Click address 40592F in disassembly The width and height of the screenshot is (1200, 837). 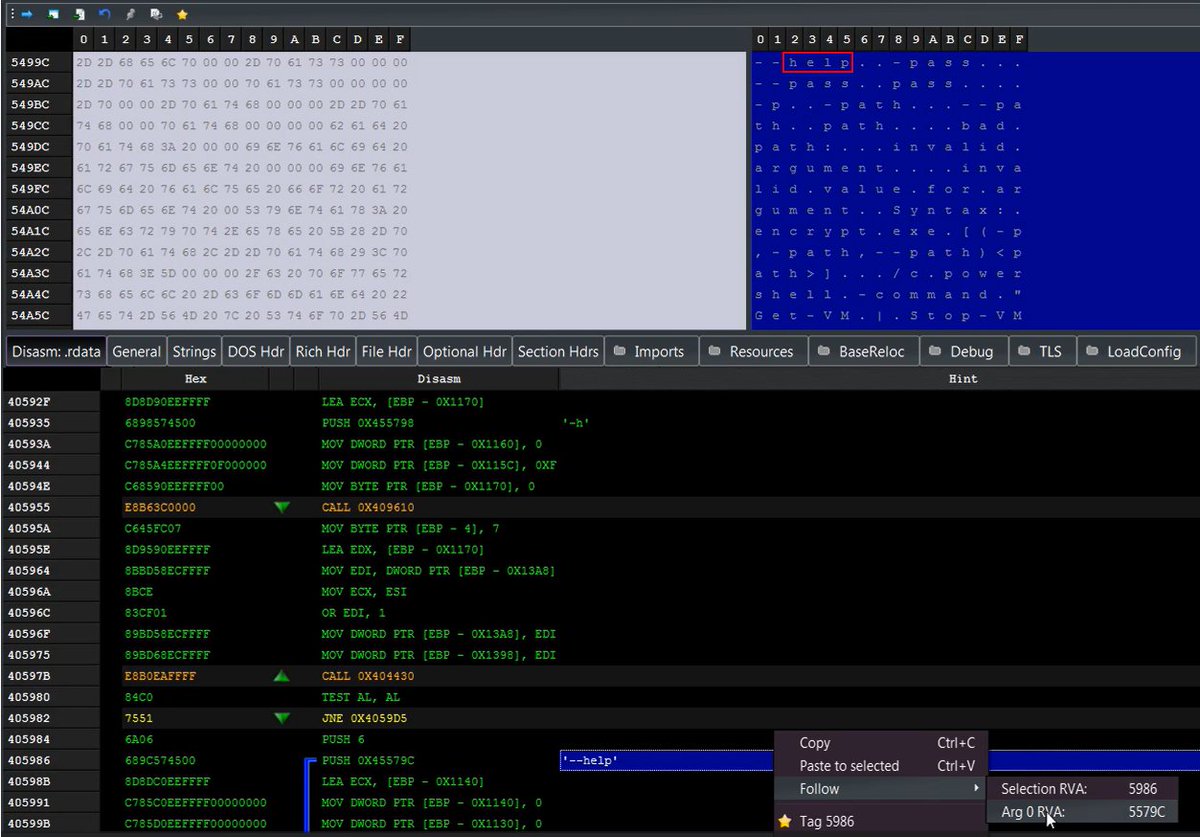click(27, 402)
